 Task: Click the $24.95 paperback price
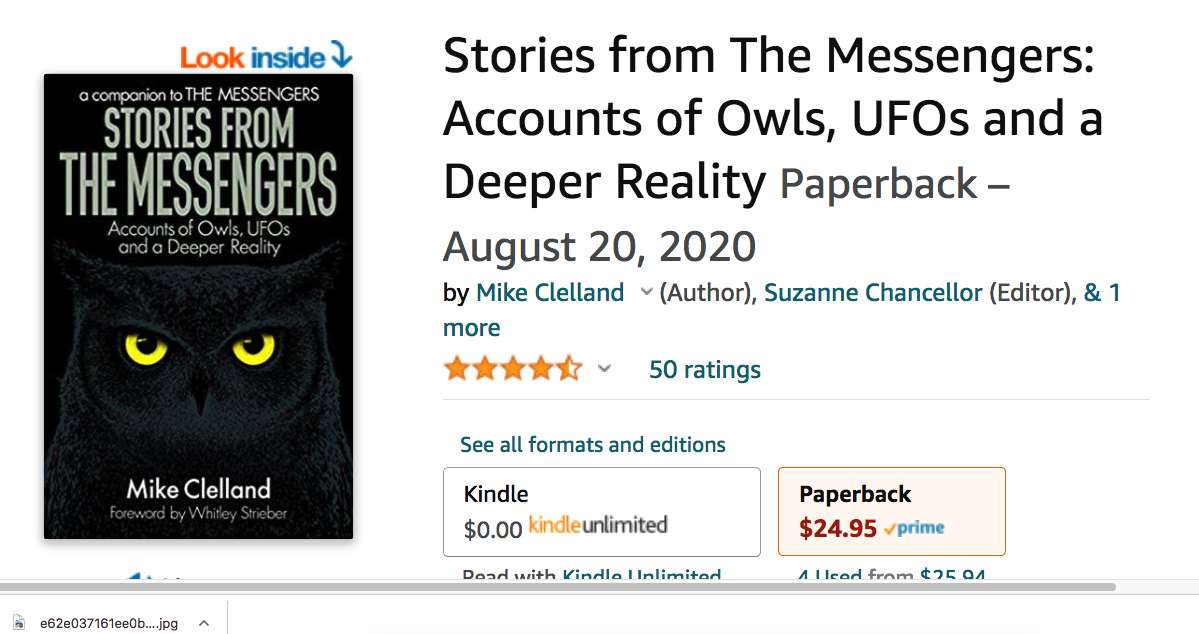[837, 528]
